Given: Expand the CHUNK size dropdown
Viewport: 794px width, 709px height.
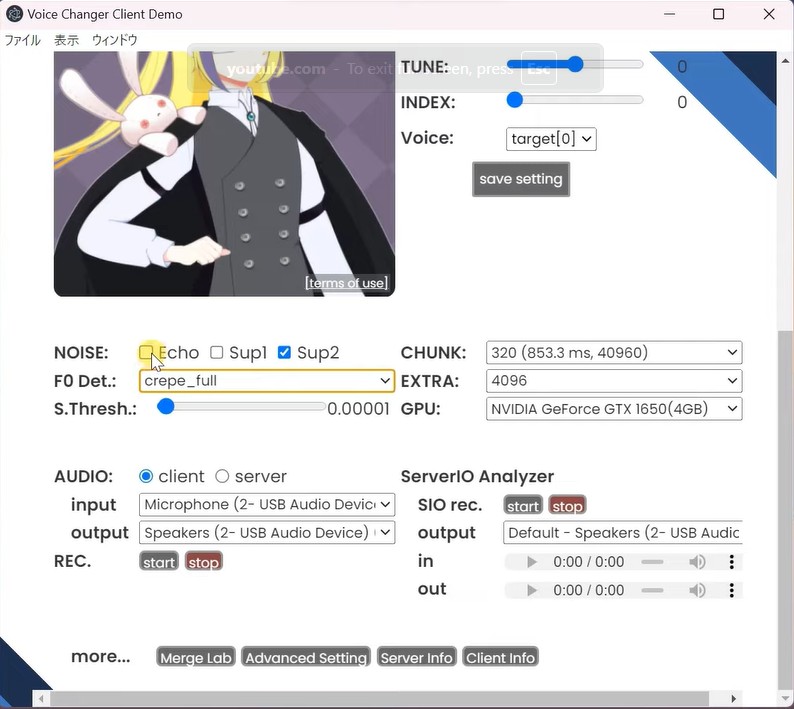Looking at the screenshot, I should pos(614,353).
